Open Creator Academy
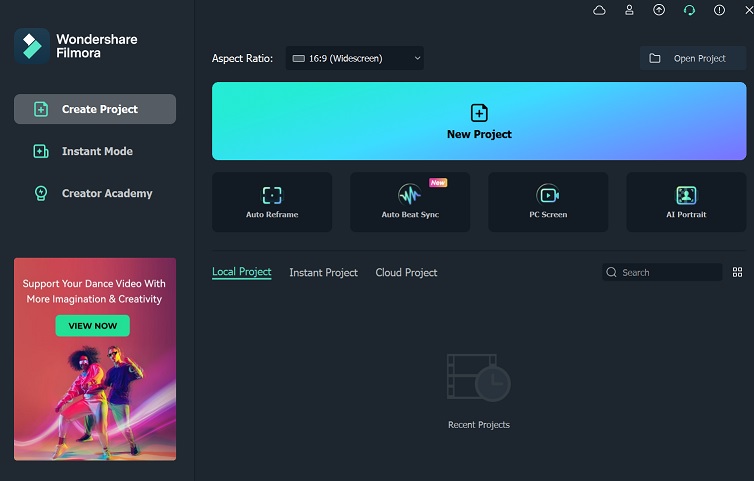This screenshot has height=481, width=754. coord(95,193)
